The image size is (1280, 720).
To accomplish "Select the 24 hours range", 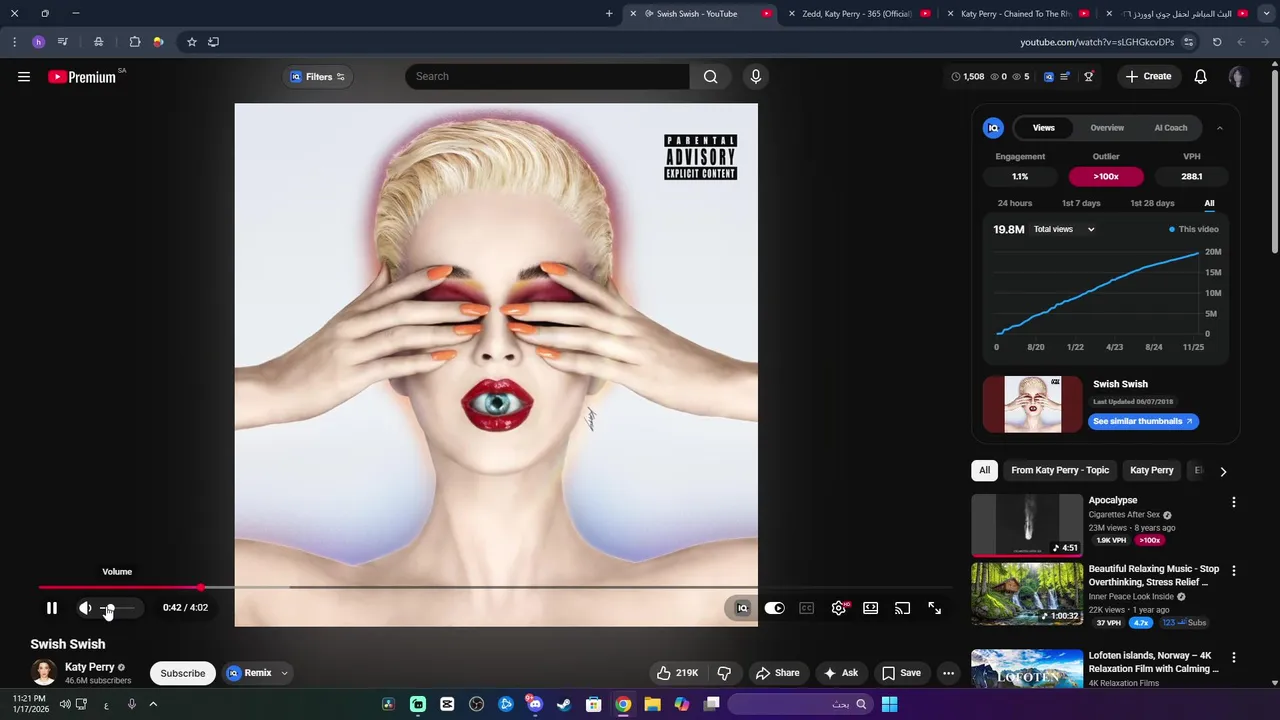I will [1014, 203].
